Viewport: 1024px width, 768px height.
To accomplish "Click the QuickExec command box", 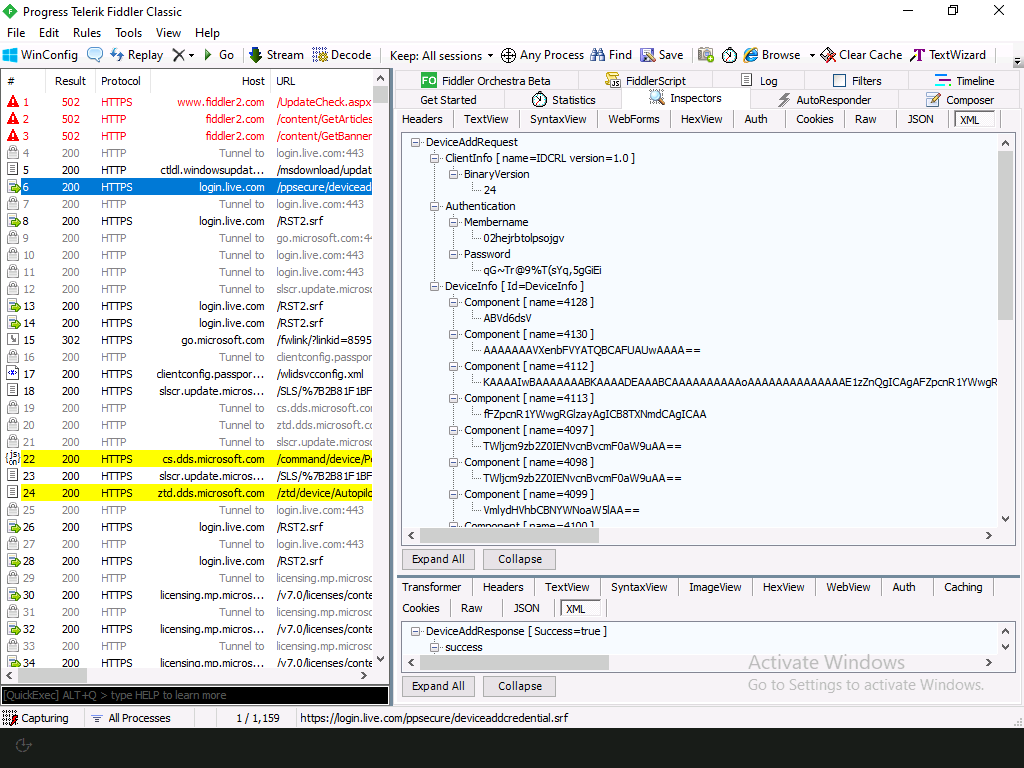I will click(192, 694).
